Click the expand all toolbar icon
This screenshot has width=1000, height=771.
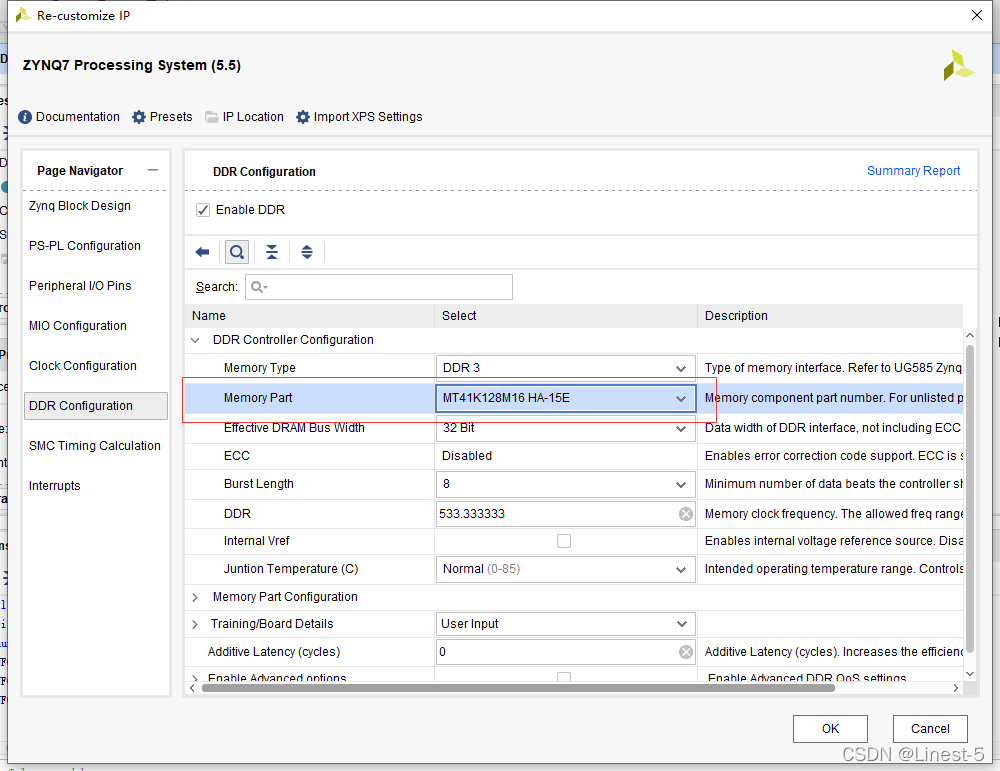tap(307, 252)
